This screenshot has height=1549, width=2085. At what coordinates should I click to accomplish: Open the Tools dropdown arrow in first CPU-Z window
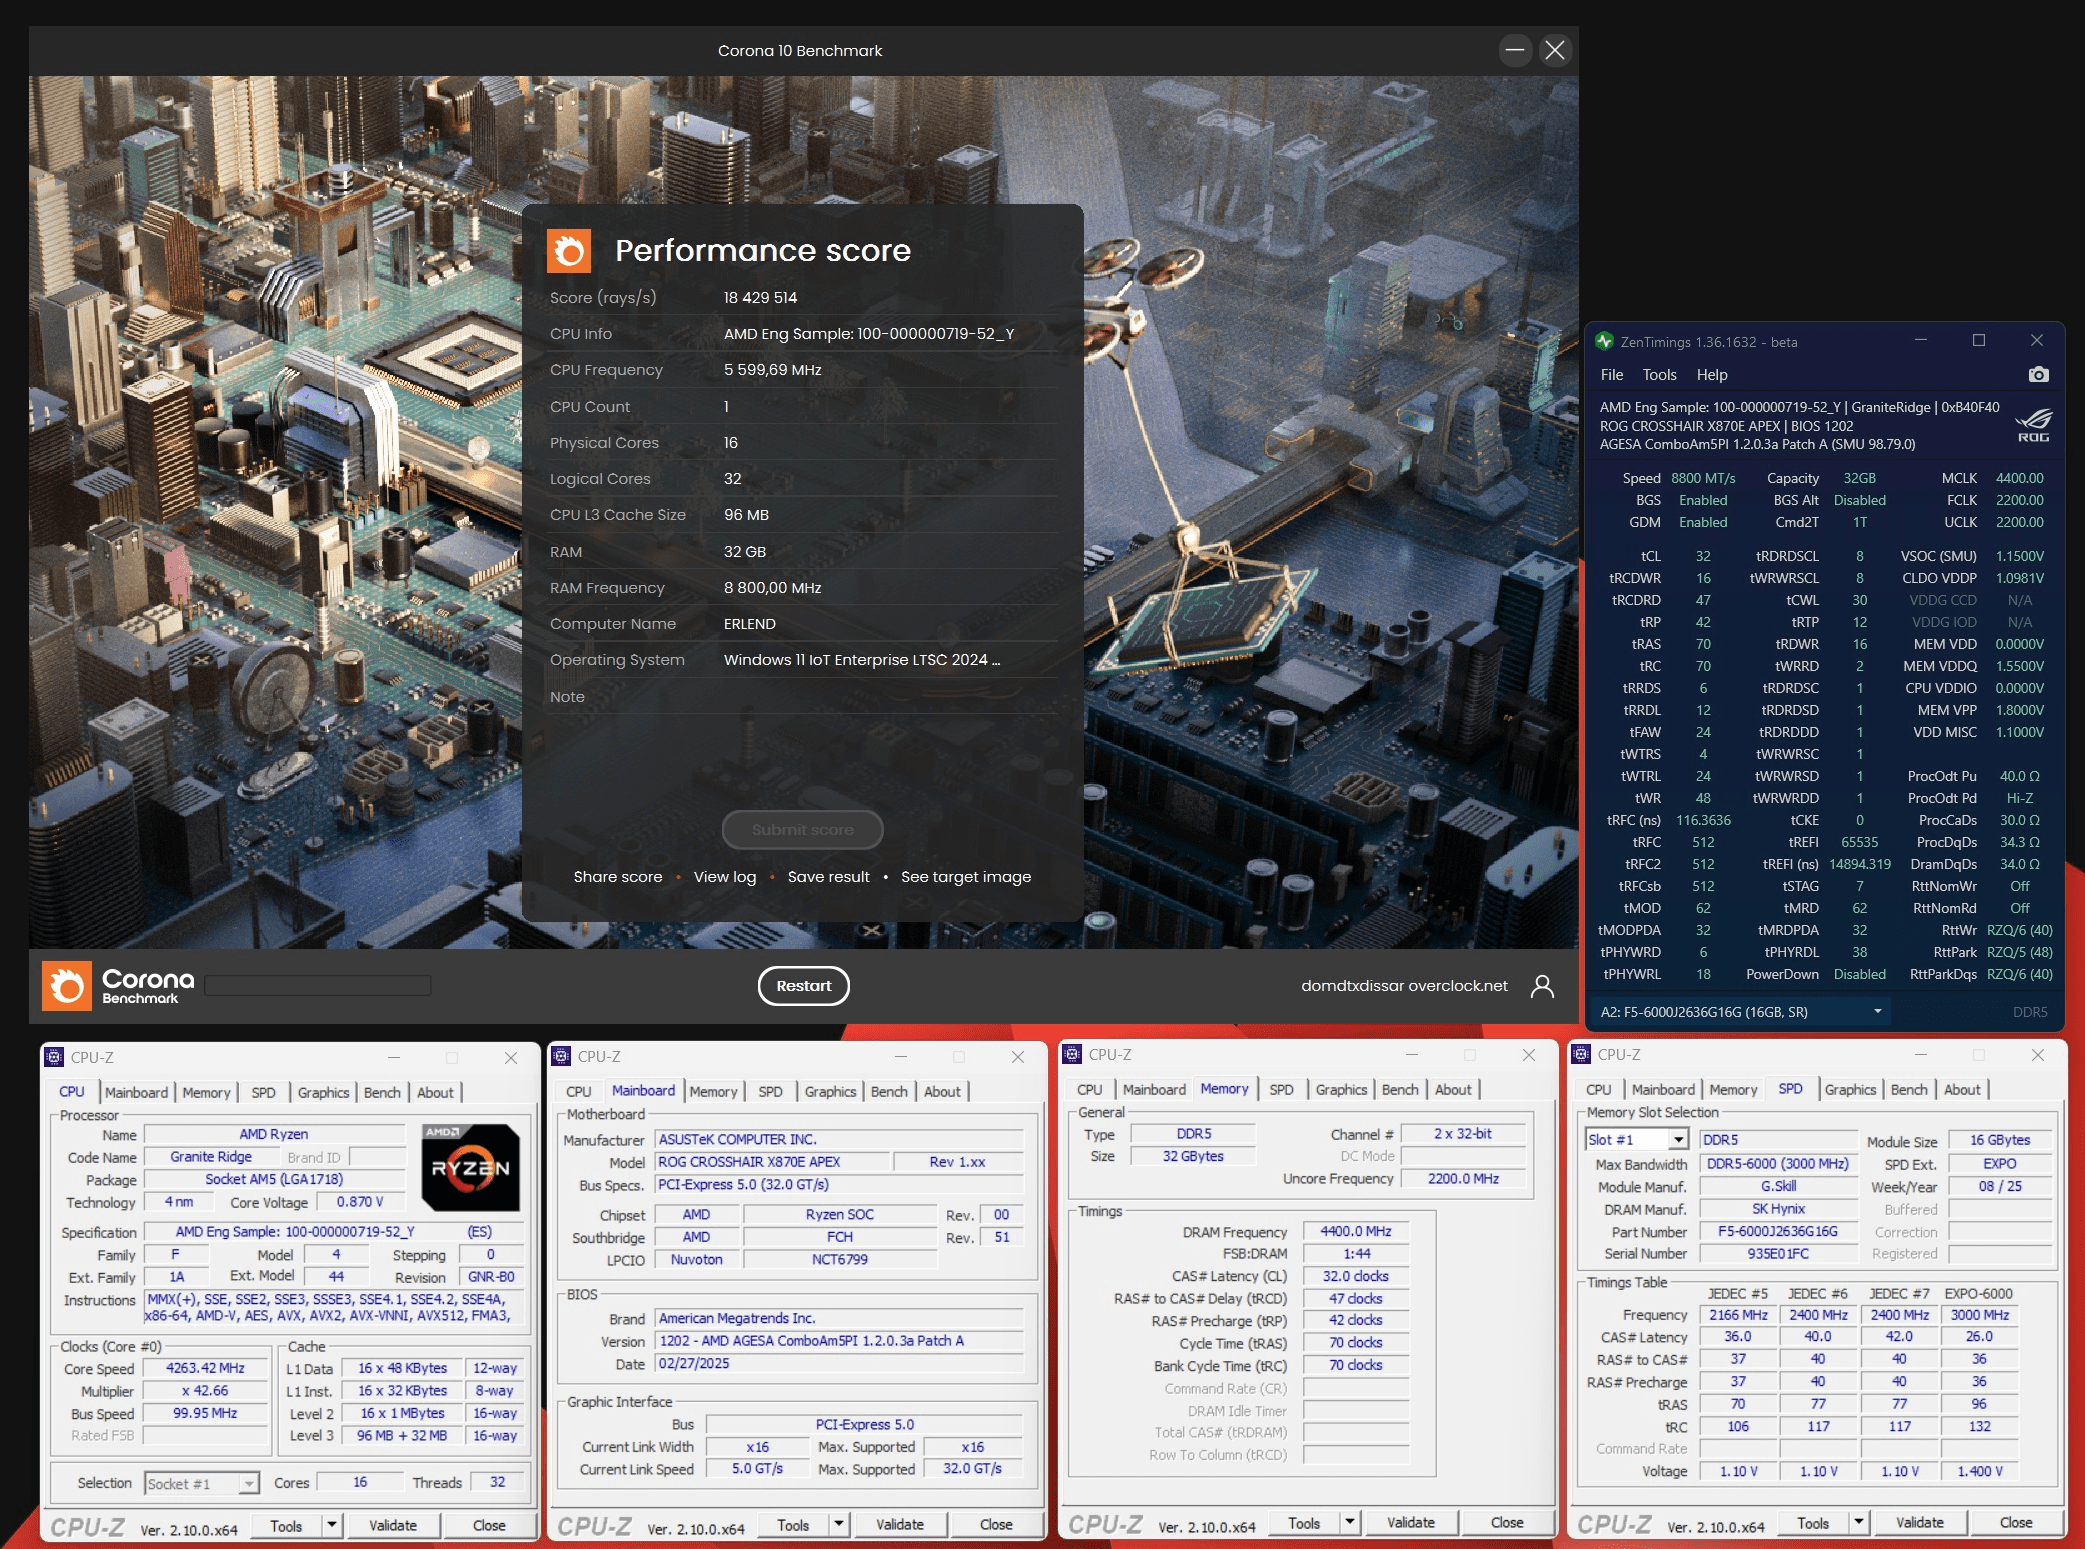click(332, 1525)
